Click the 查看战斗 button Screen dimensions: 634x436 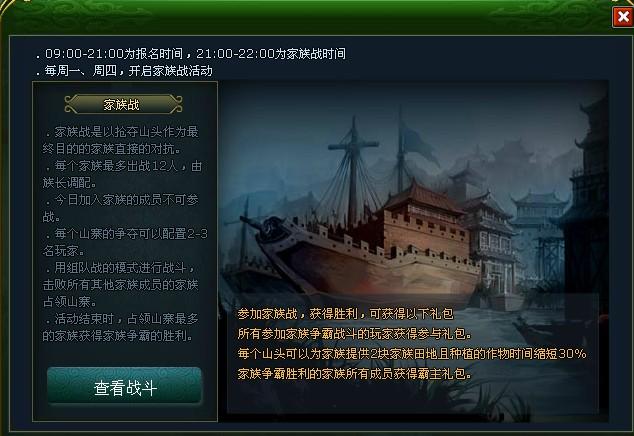pyautogui.click(x=125, y=387)
